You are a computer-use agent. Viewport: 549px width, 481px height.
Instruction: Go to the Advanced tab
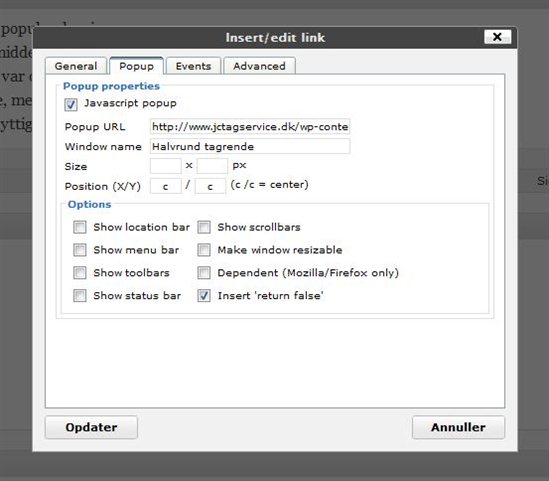[x=259, y=66]
